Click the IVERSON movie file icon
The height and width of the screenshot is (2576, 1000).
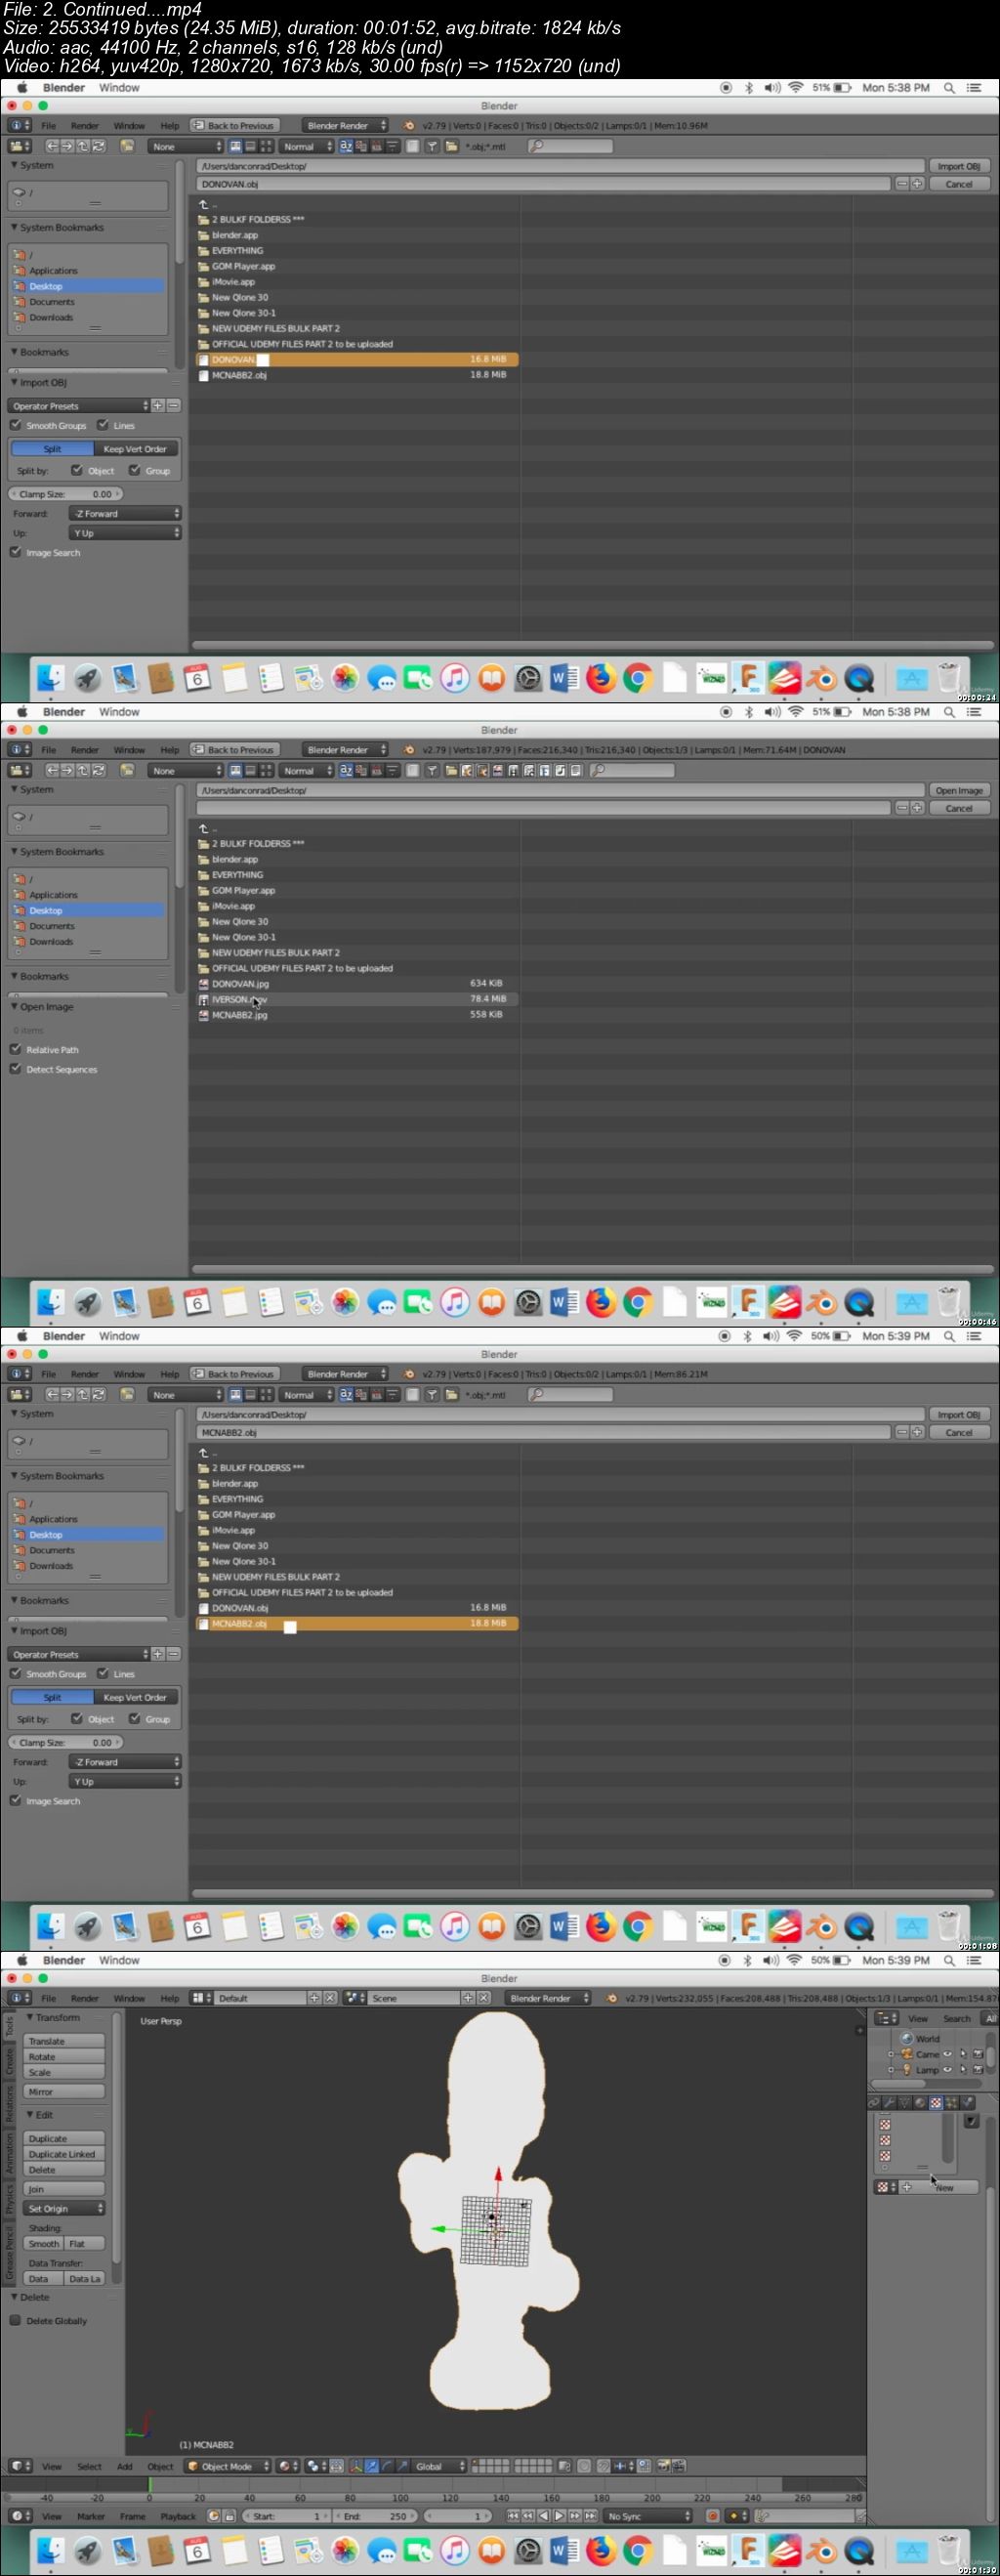click(204, 999)
